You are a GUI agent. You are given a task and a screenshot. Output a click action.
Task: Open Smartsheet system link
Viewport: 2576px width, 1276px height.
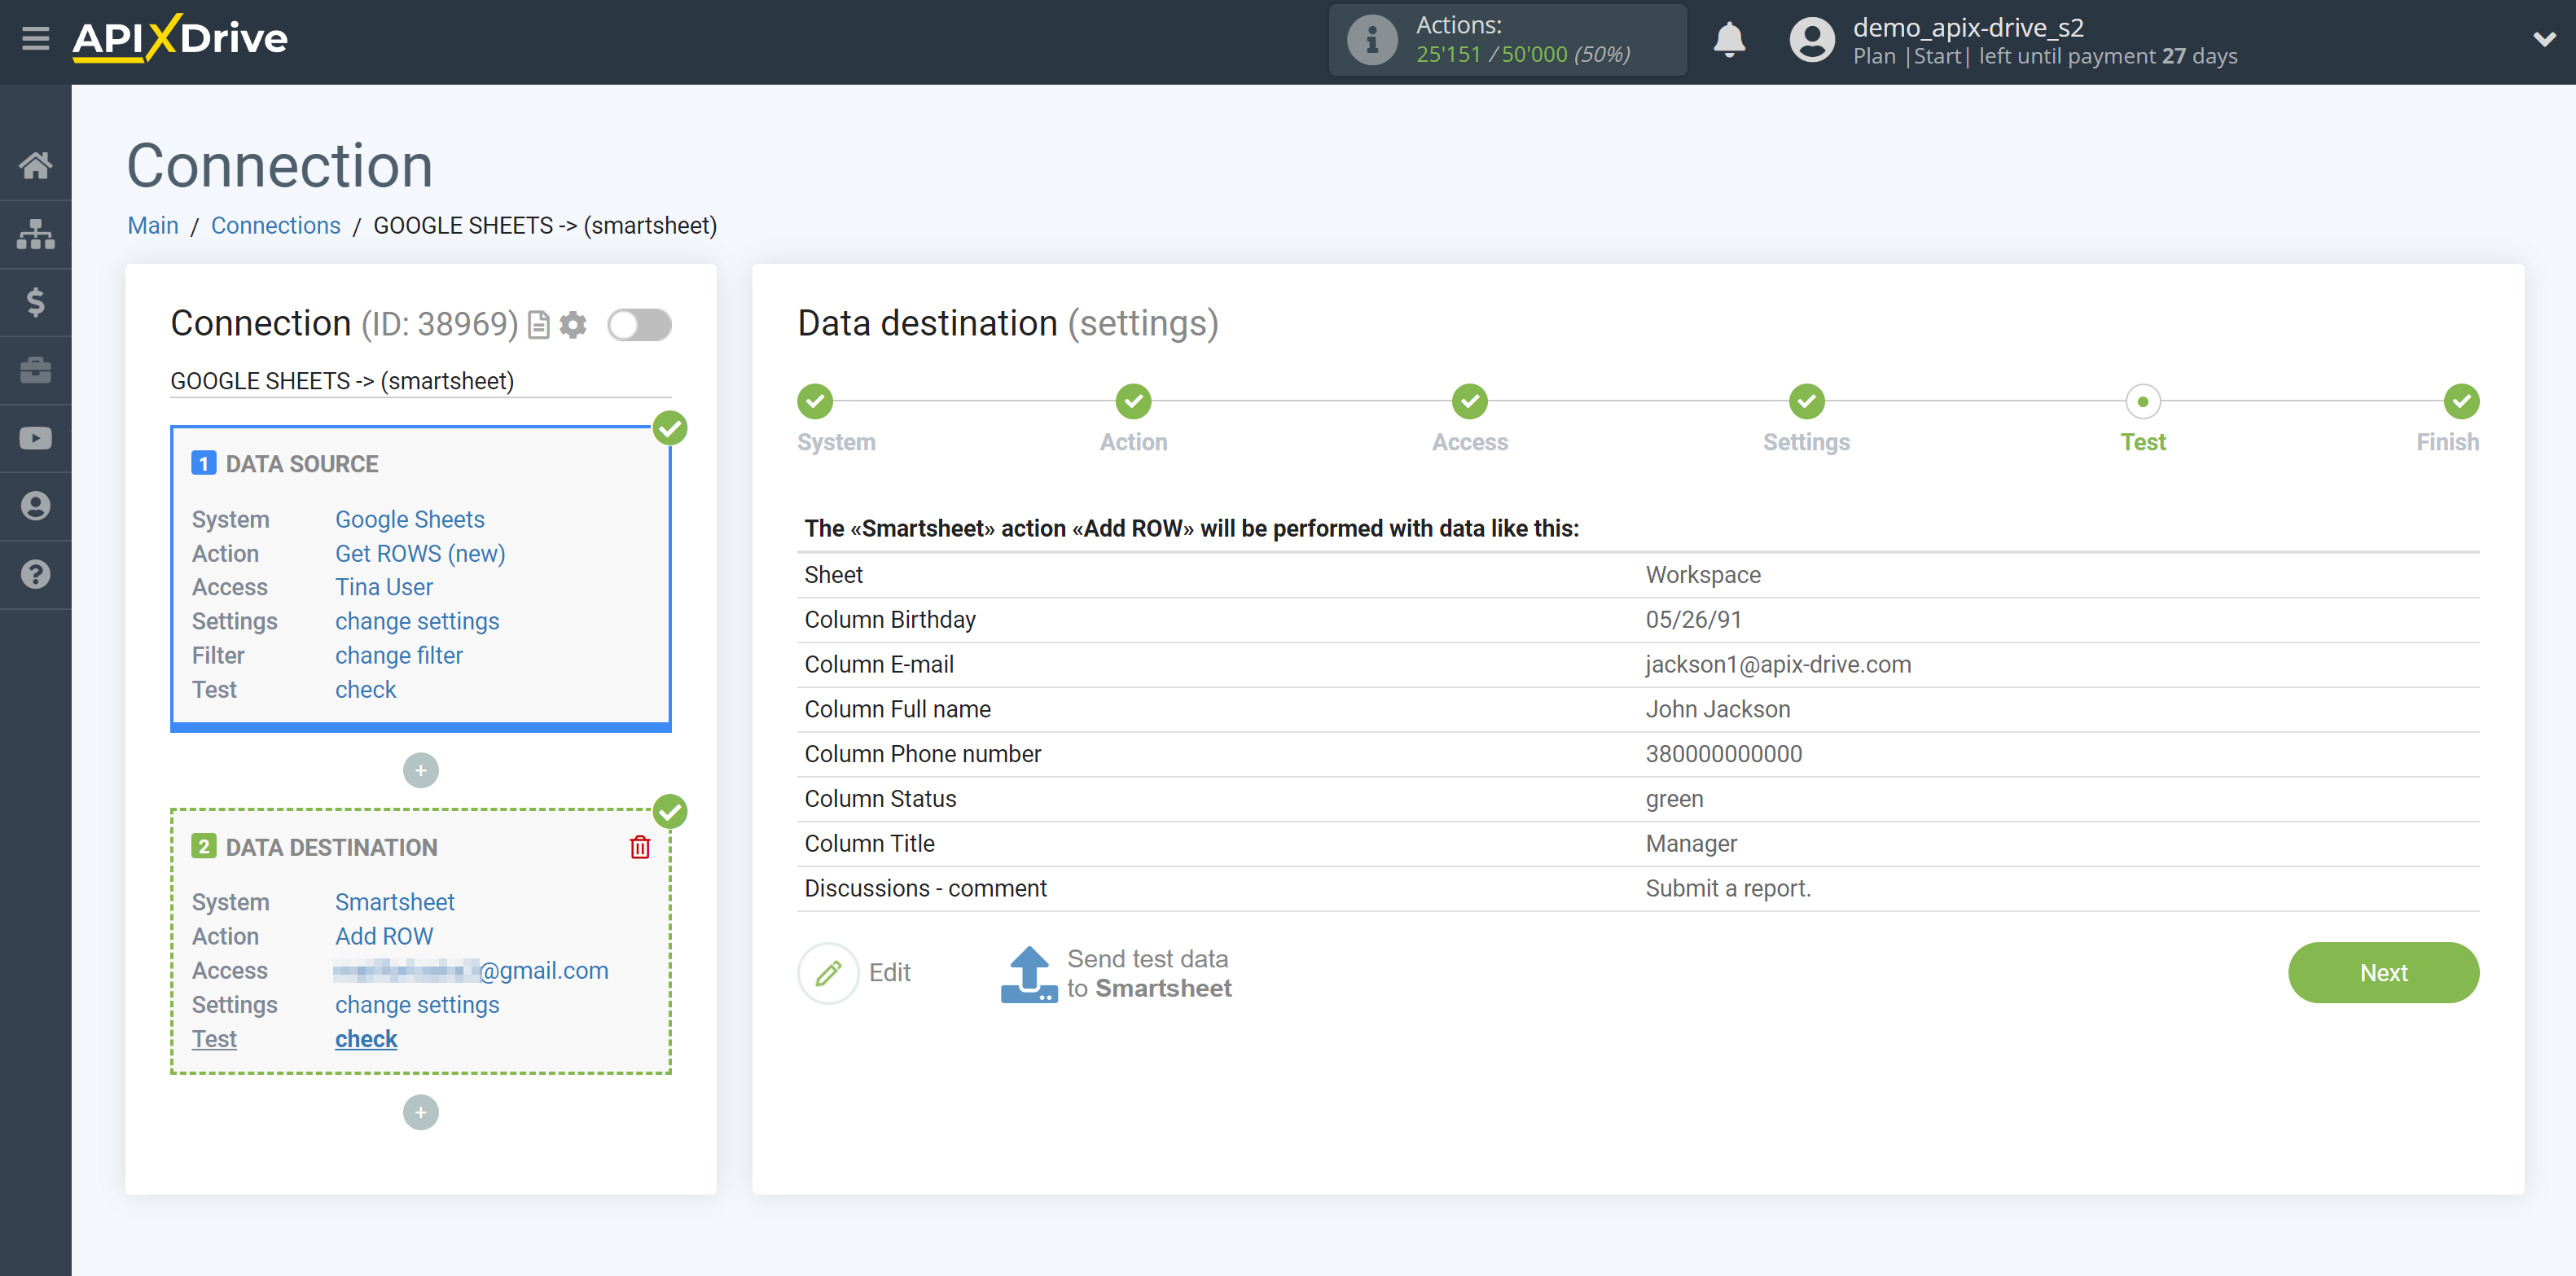395,902
